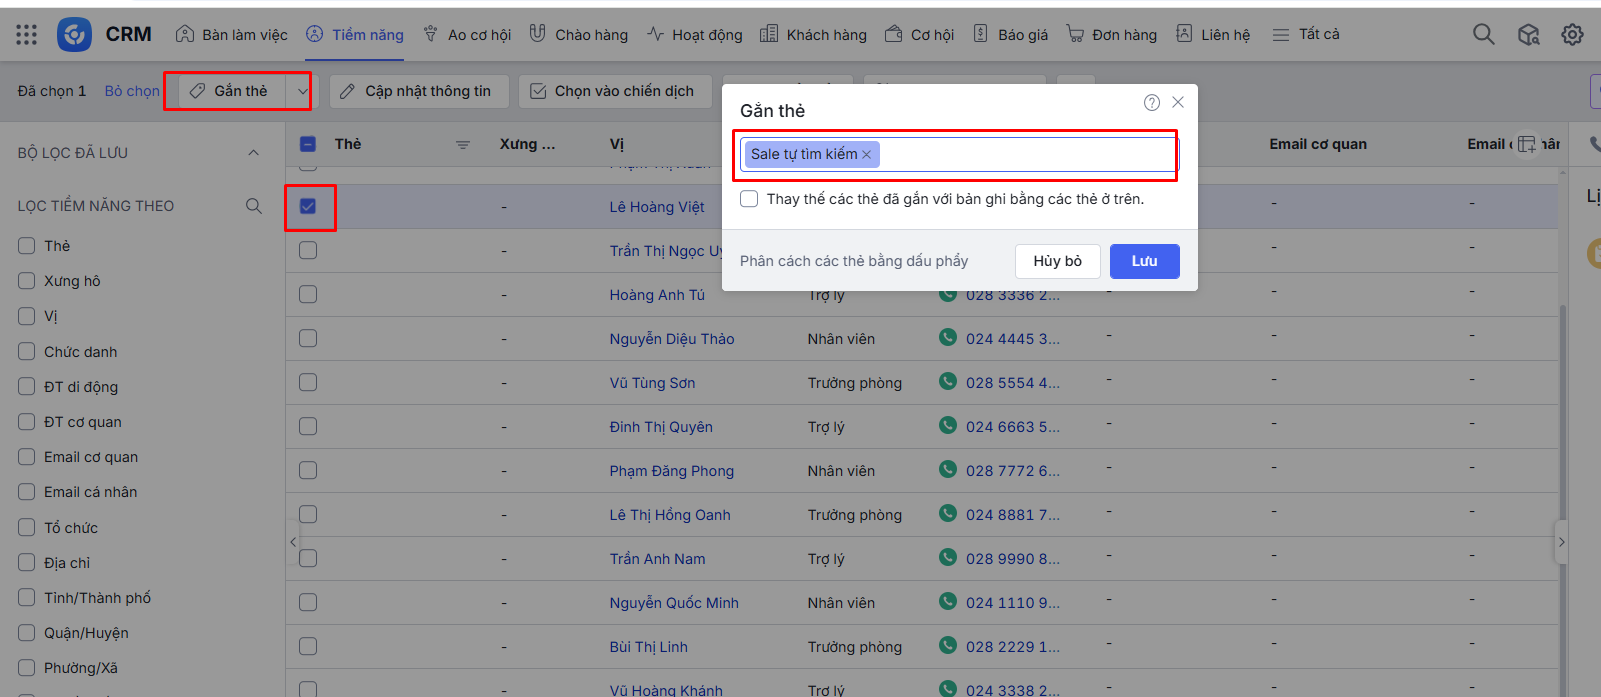This screenshot has width=1601, height=697.
Task: Expand the Gắn thẻ dropdown arrow
Action: [302, 91]
